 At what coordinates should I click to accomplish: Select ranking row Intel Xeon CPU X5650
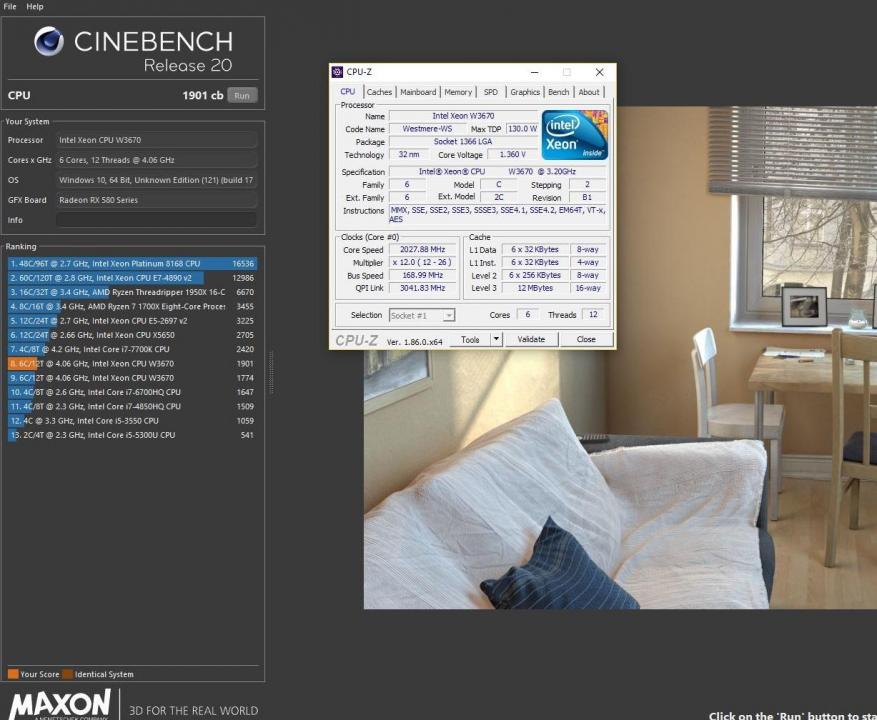coord(132,335)
